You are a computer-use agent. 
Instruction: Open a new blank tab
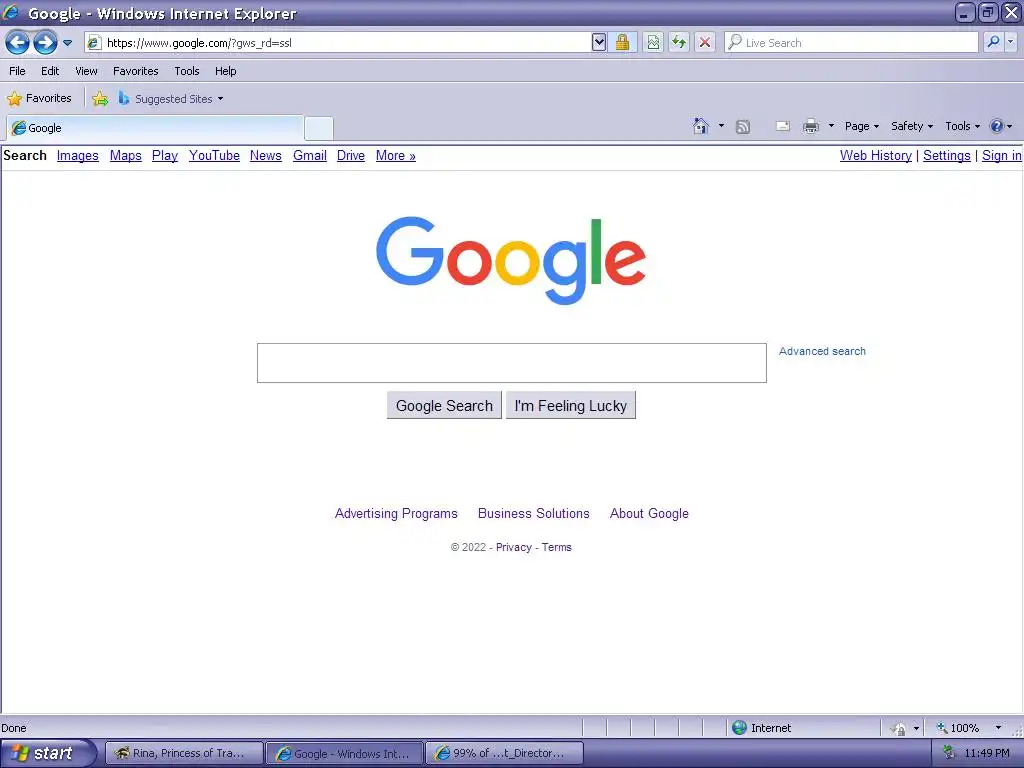click(319, 128)
